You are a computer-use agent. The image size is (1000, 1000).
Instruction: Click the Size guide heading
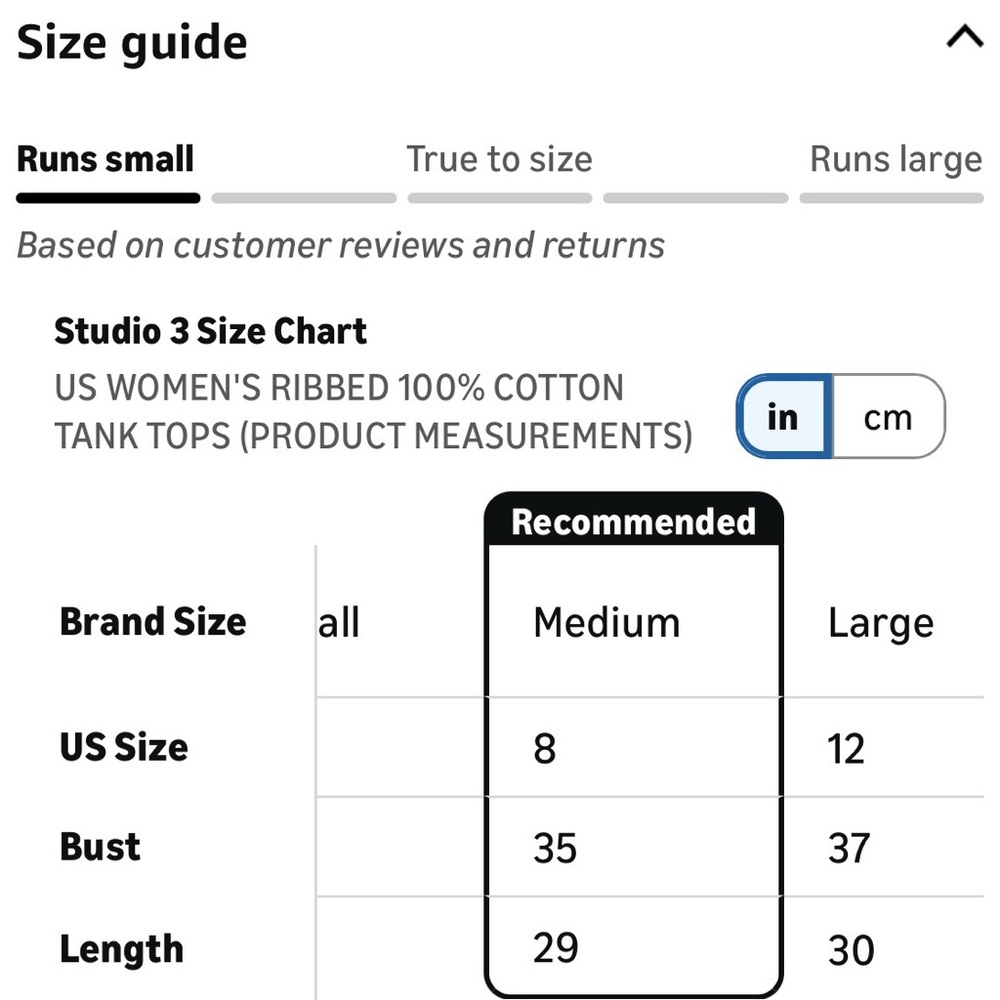[132, 43]
